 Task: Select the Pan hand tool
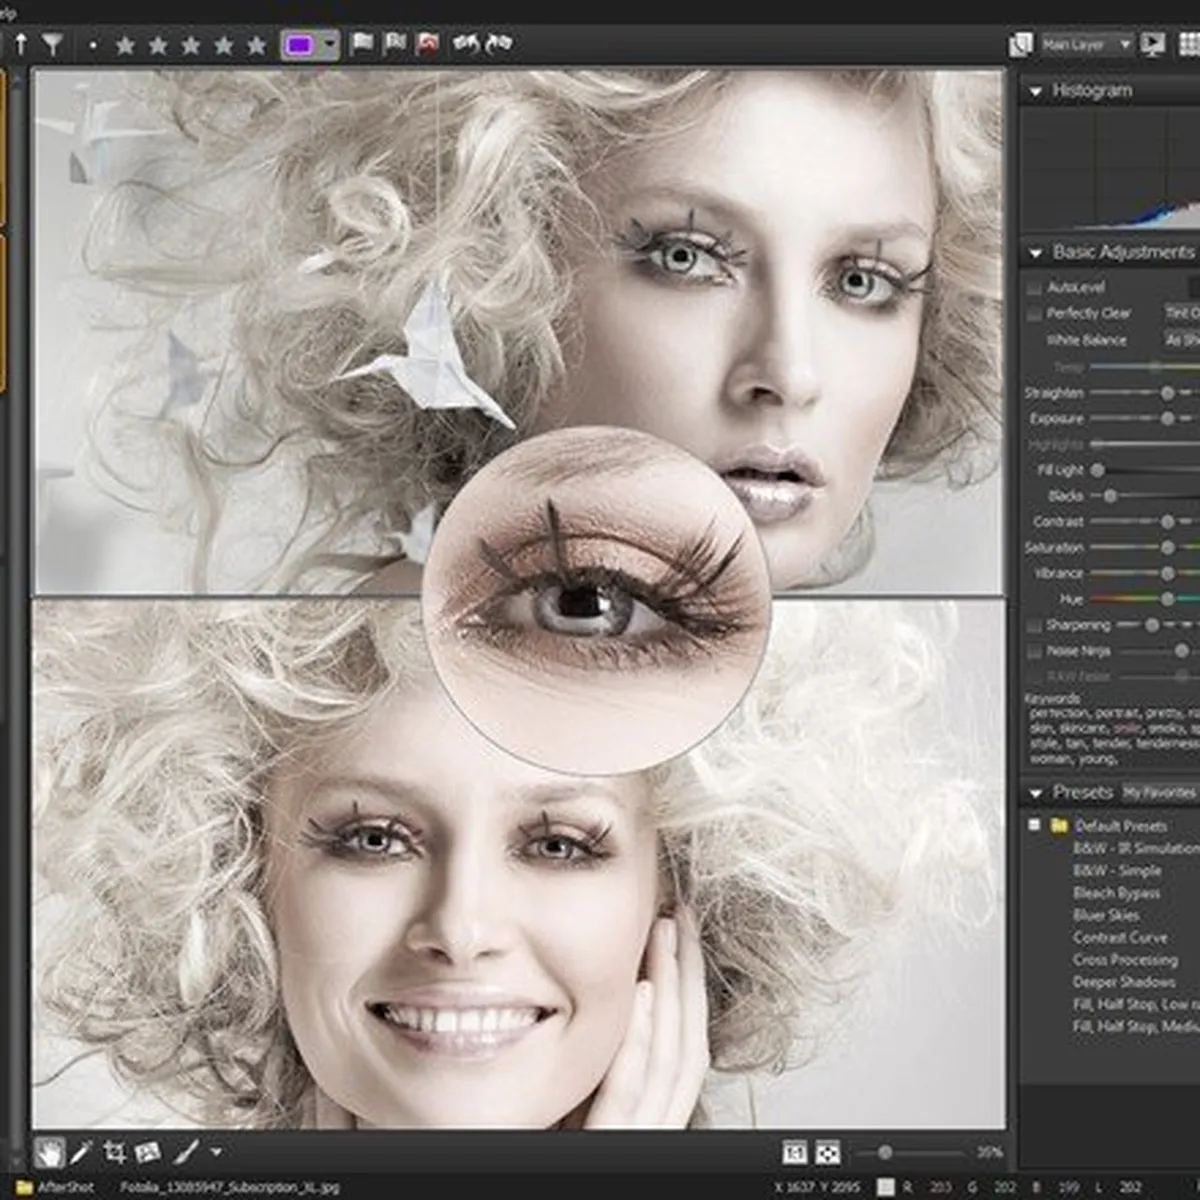pos(48,1153)
